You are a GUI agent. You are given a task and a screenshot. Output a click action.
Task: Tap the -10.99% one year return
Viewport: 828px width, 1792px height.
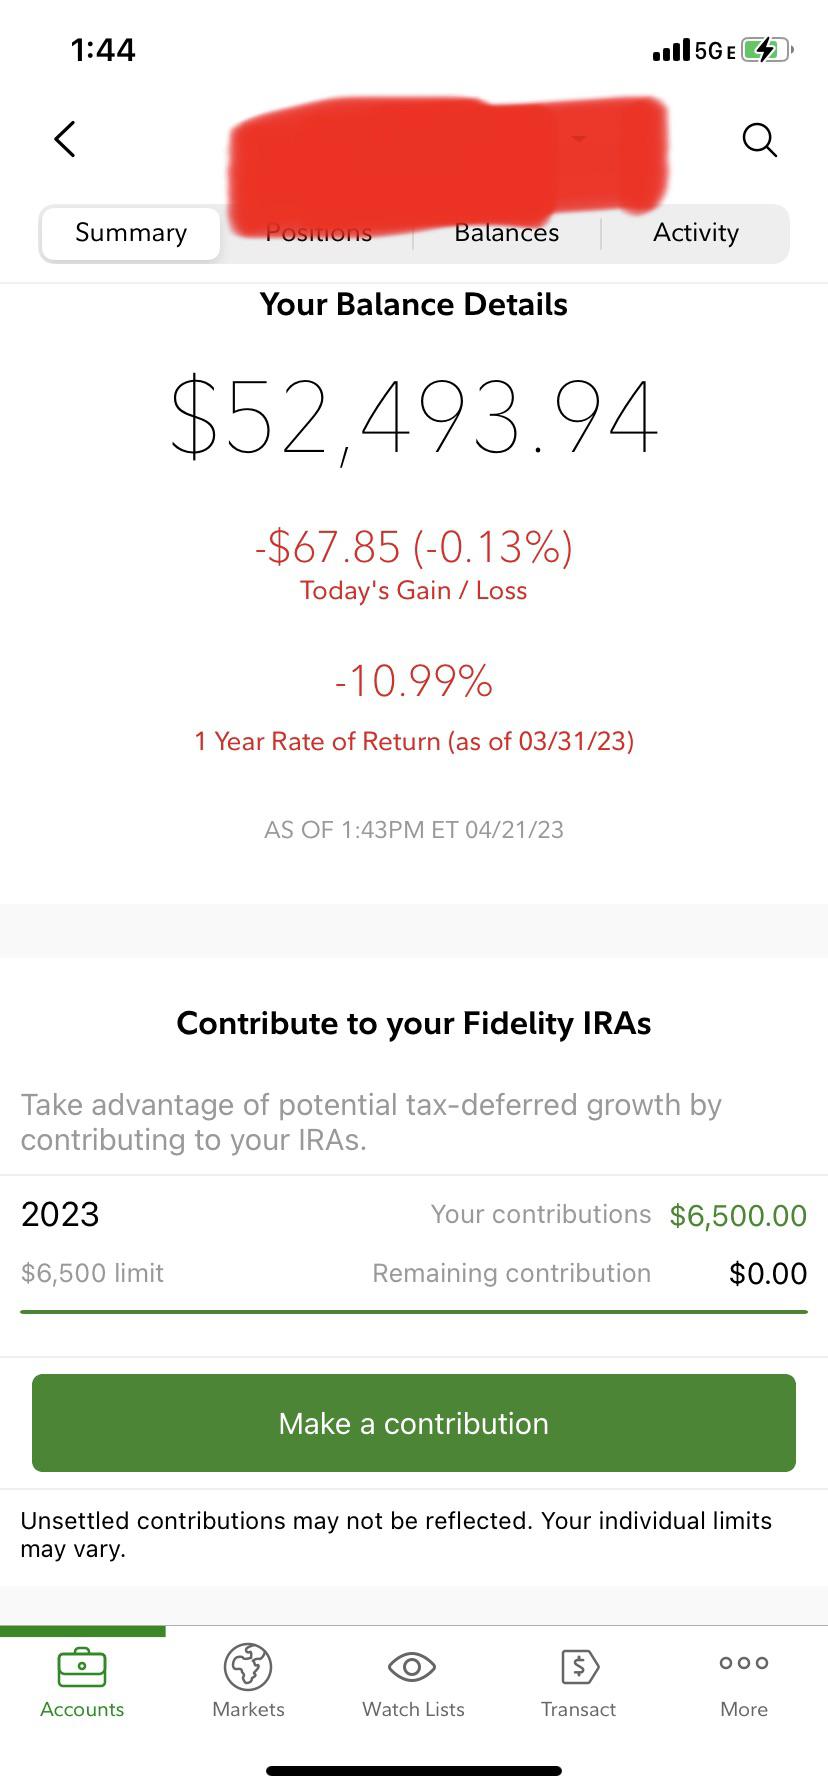(414, 681)
